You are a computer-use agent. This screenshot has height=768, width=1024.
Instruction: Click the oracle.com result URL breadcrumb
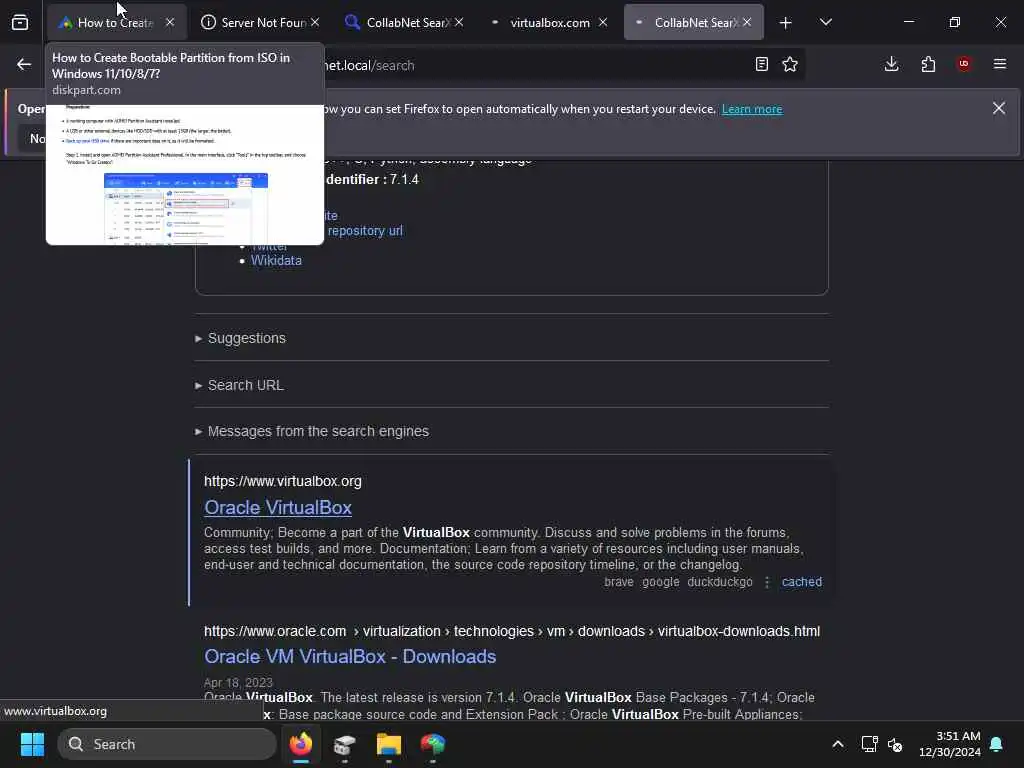click(512, 632)
